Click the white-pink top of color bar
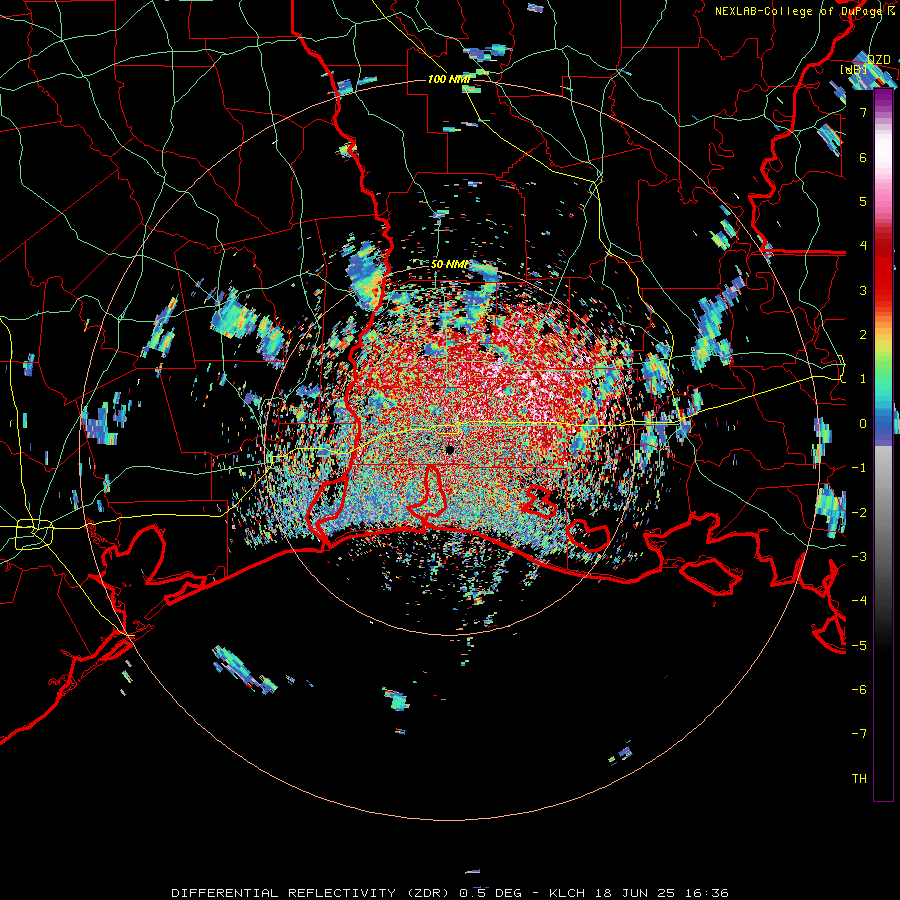This screenshot has height=900, width=900. click(883, 155)
